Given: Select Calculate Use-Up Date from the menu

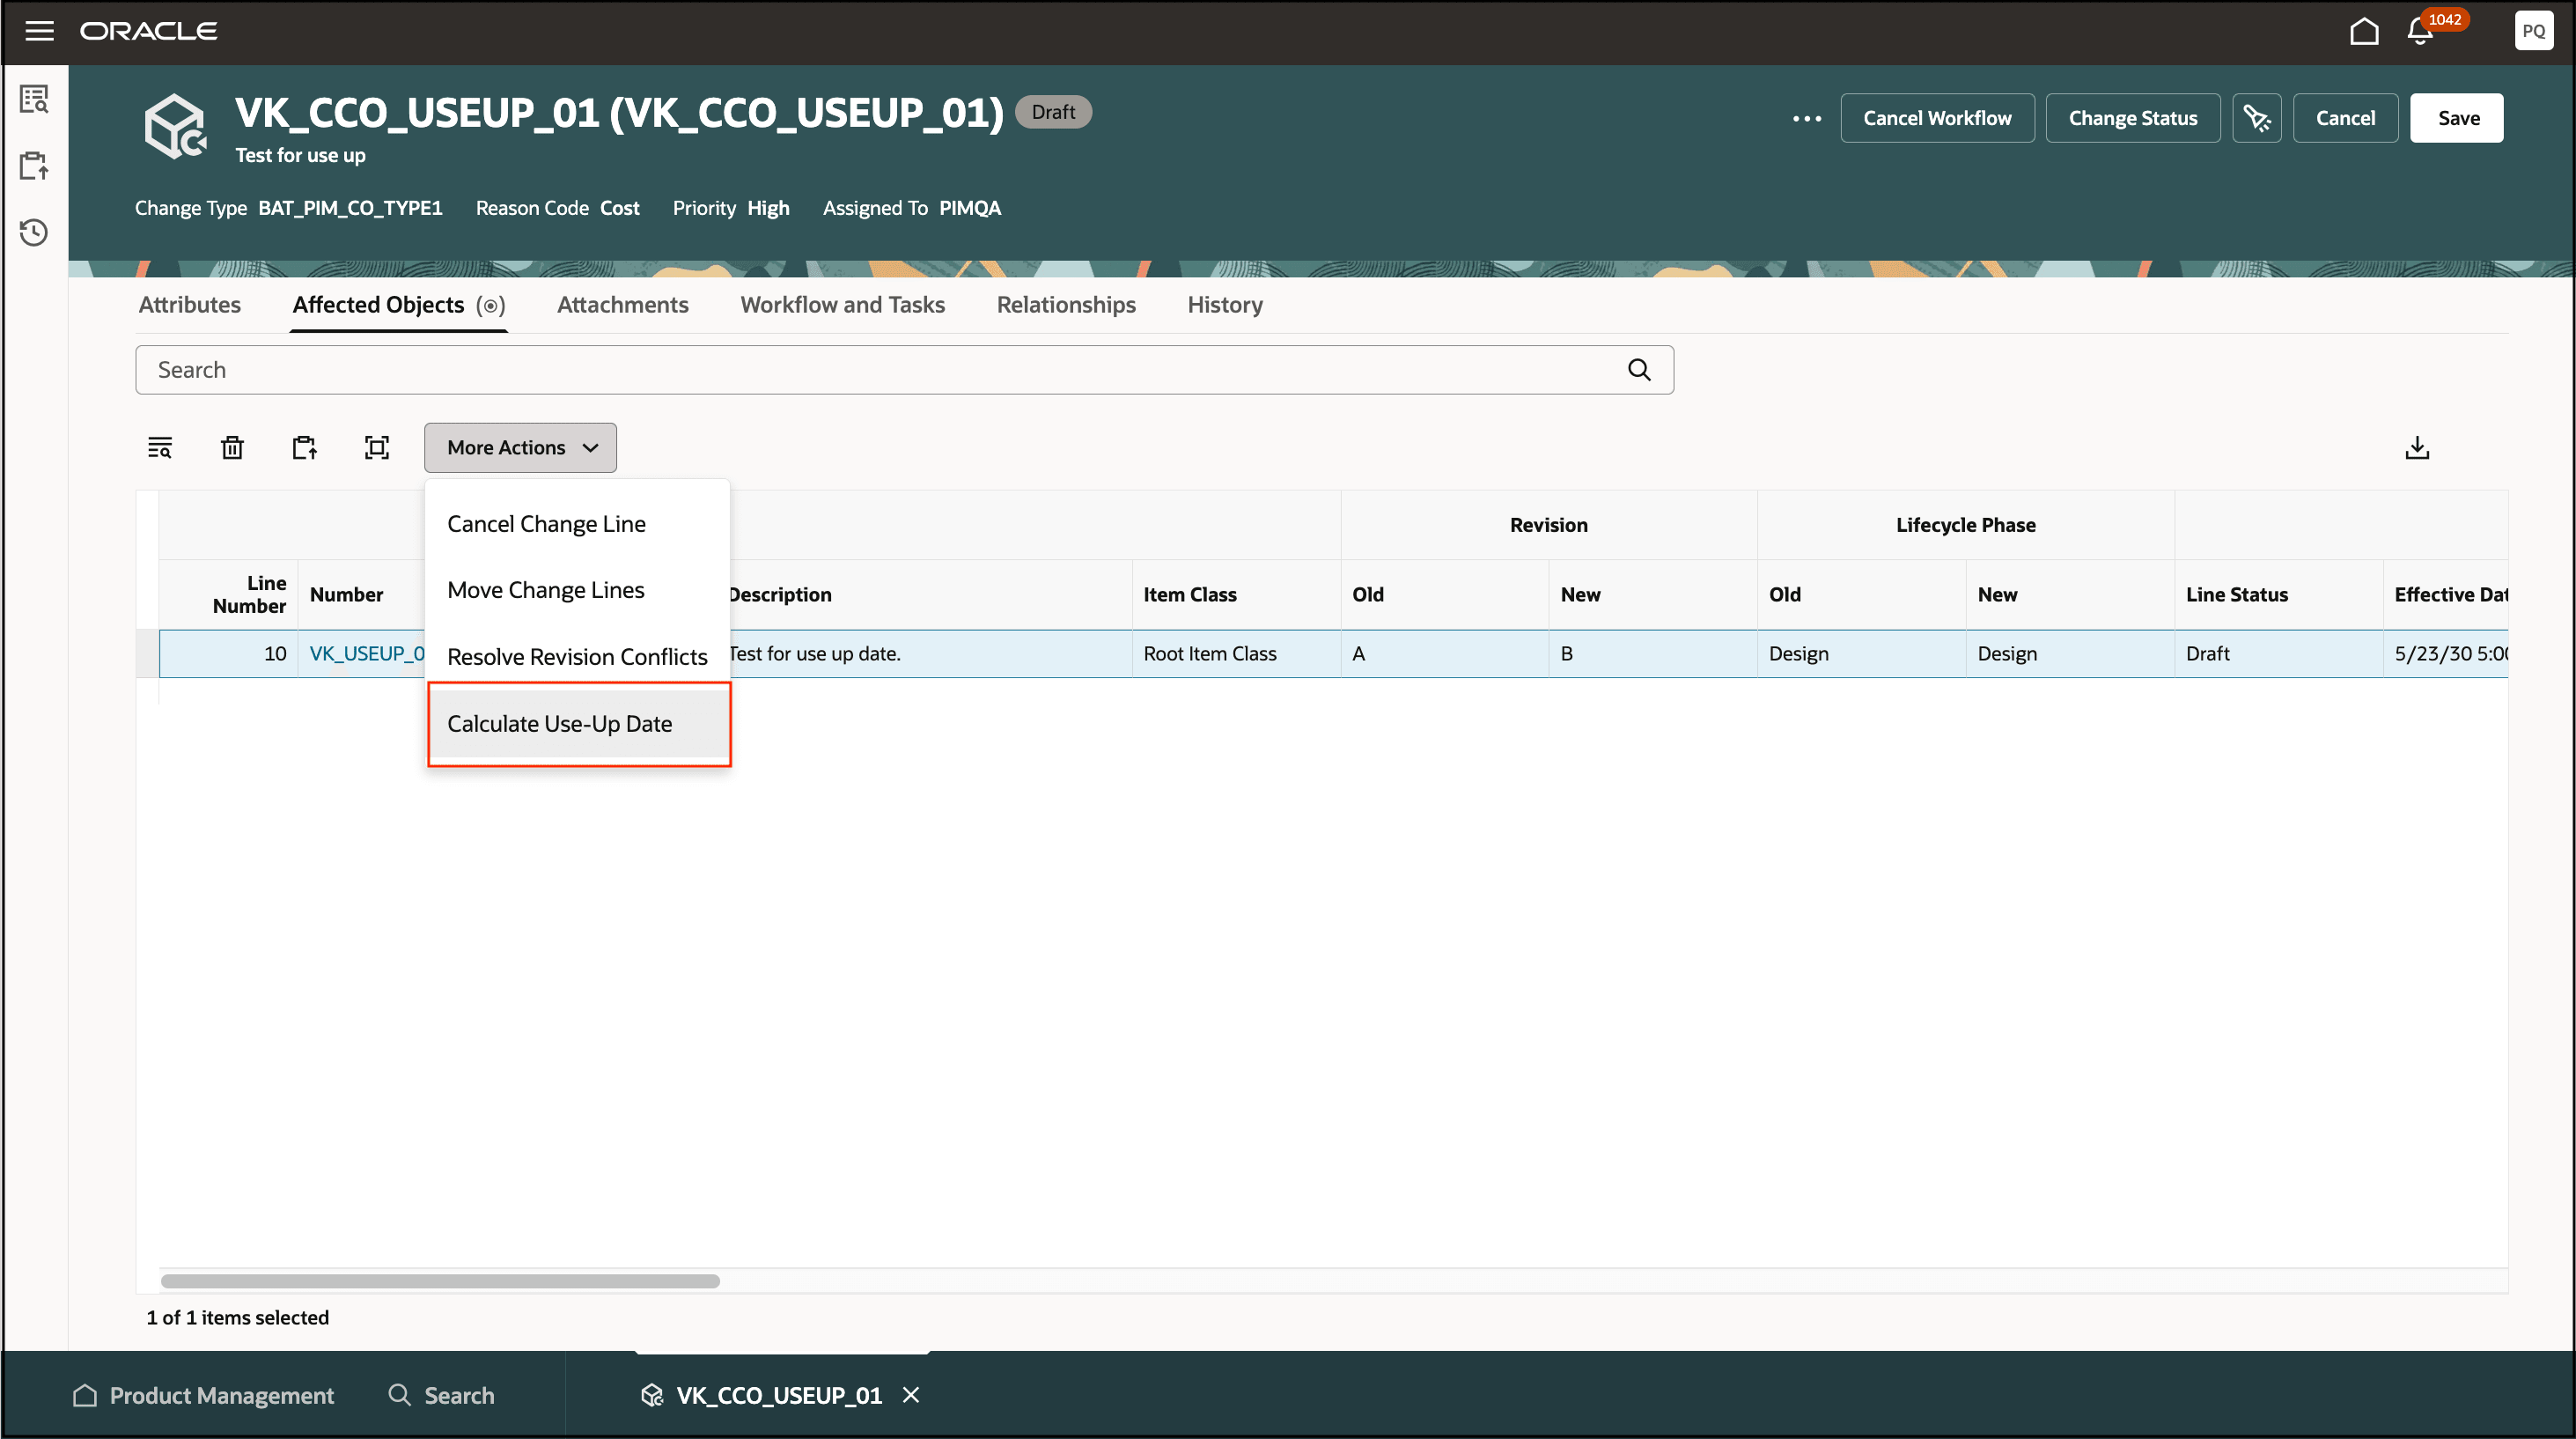Looking at the screenshot, I should click(x=562, y=723).
